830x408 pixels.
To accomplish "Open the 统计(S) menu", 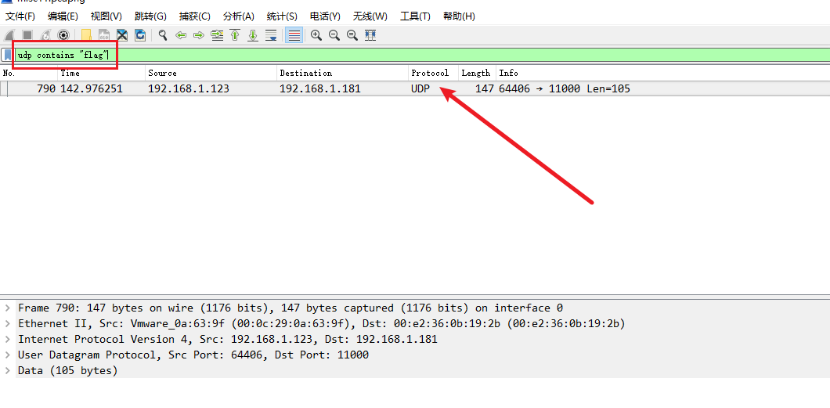I will [281, 17].
